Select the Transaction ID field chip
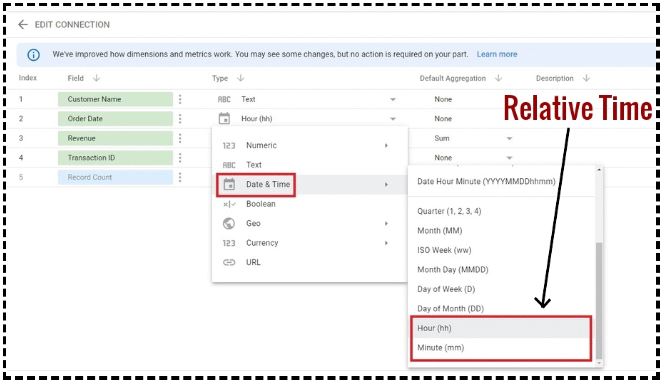The width and height of the screenshot is (665, 385). (115, 158)
